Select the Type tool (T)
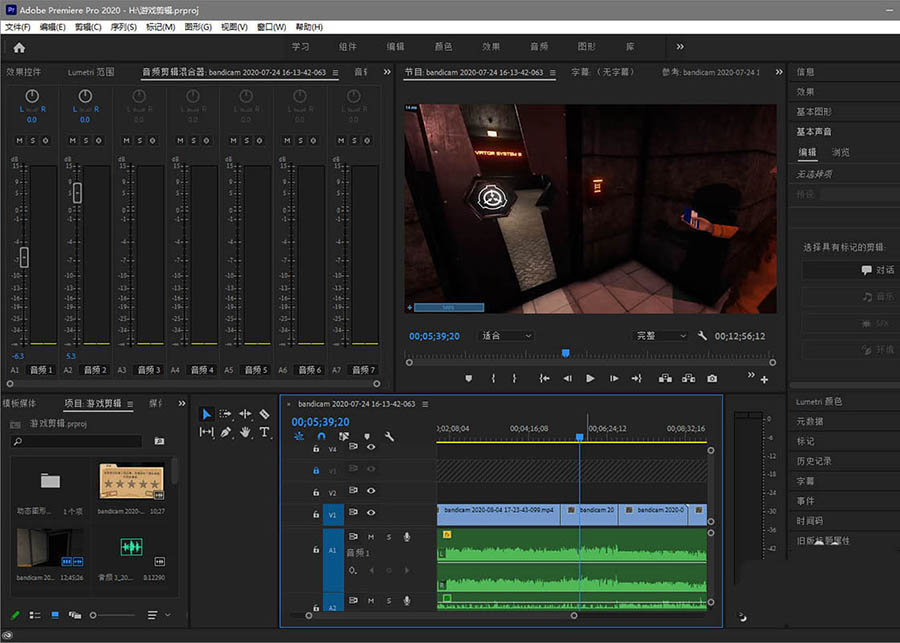 pyautogui.click(x=264, y=432)
